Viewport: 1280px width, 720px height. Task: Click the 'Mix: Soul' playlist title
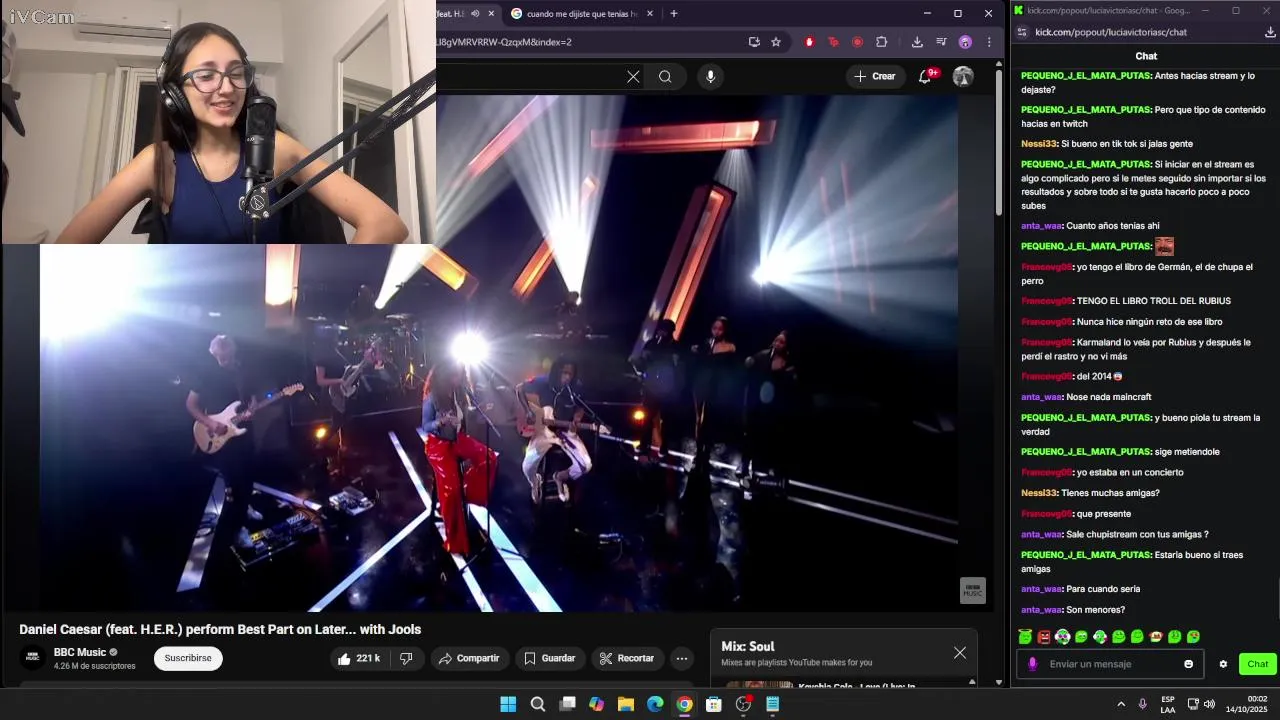[x=748, y=646]
